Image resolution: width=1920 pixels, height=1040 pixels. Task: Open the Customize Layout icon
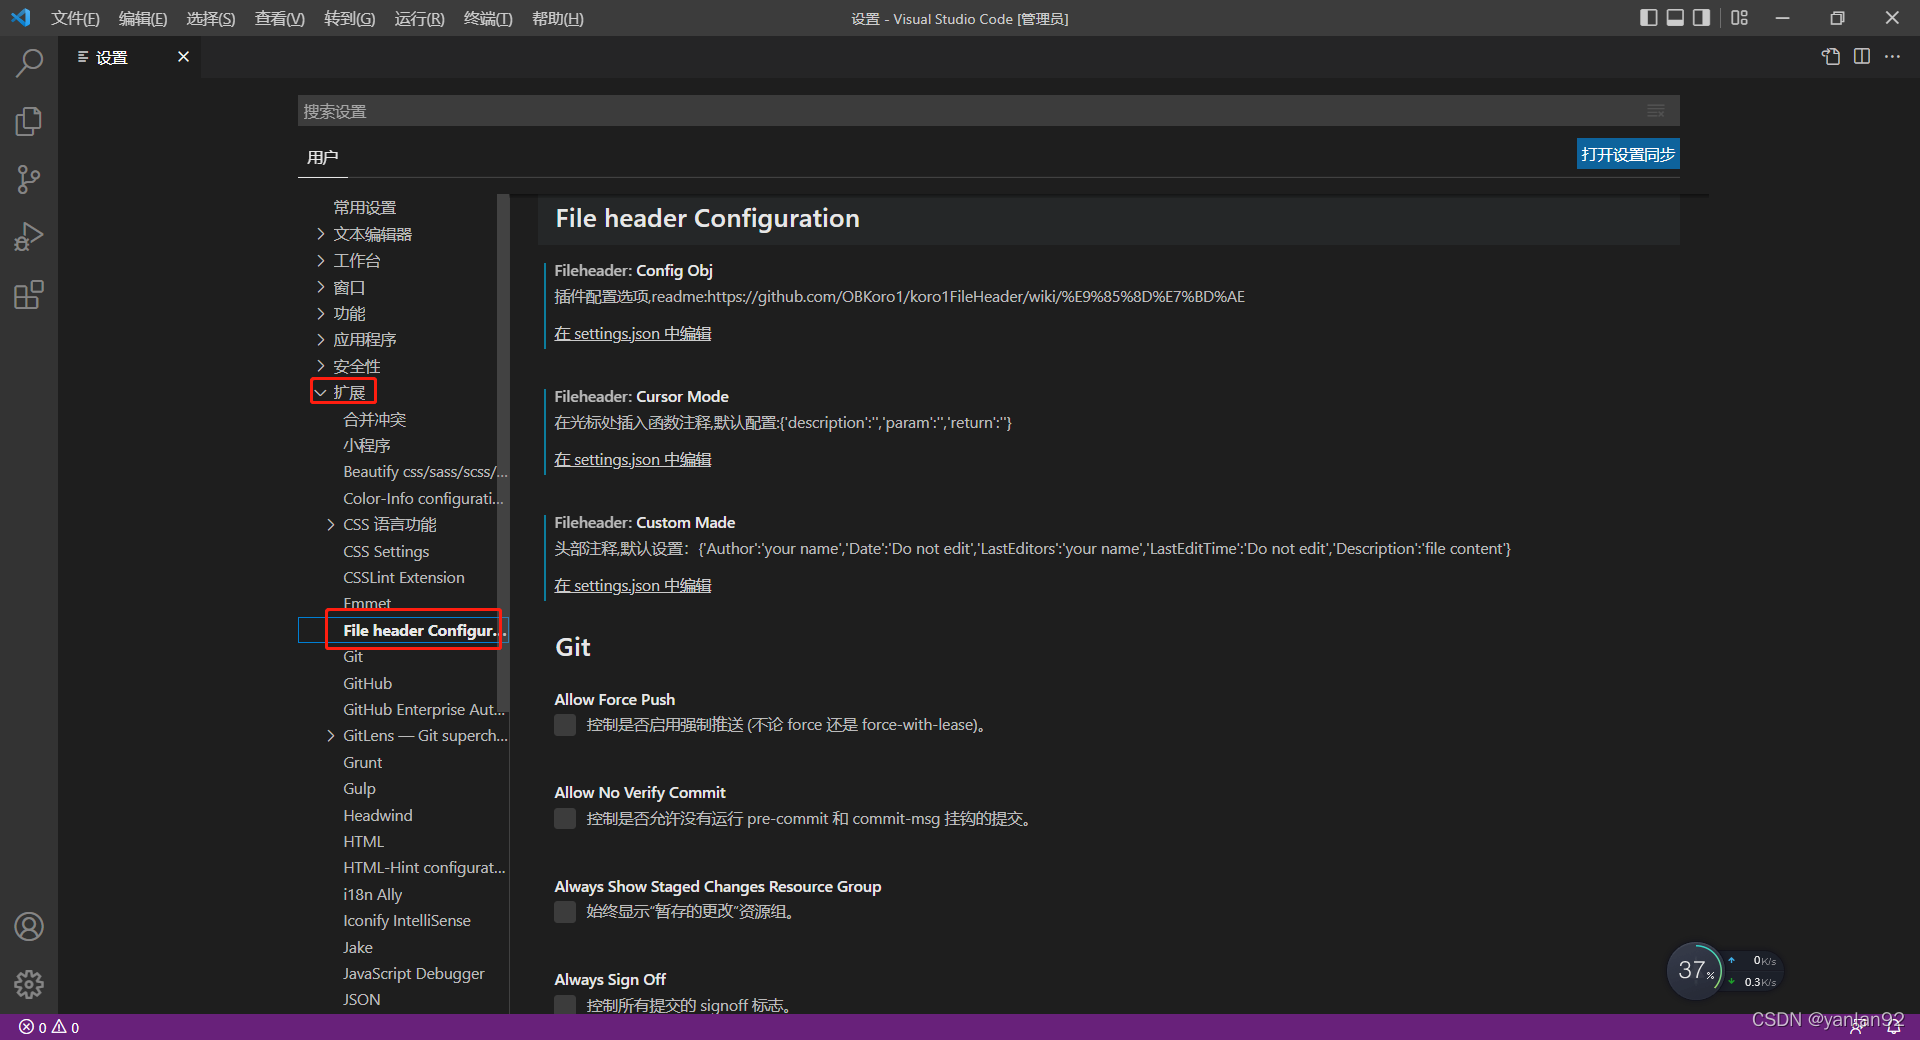[1740, 18]
